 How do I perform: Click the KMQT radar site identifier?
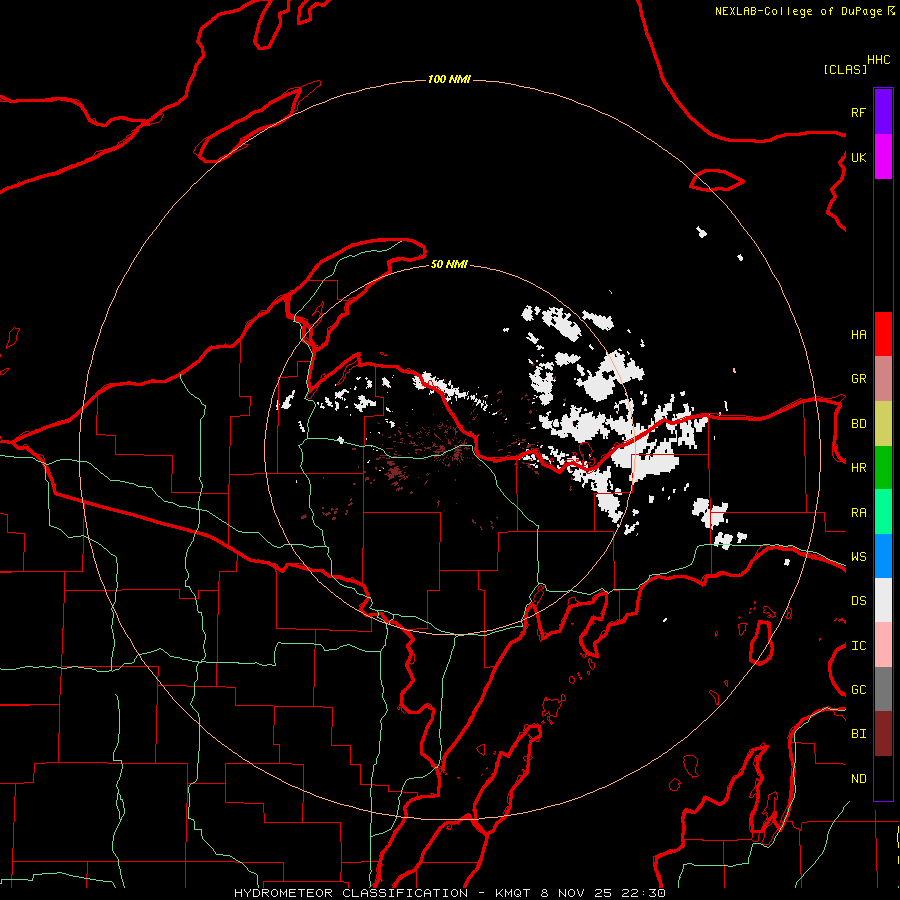513,893
